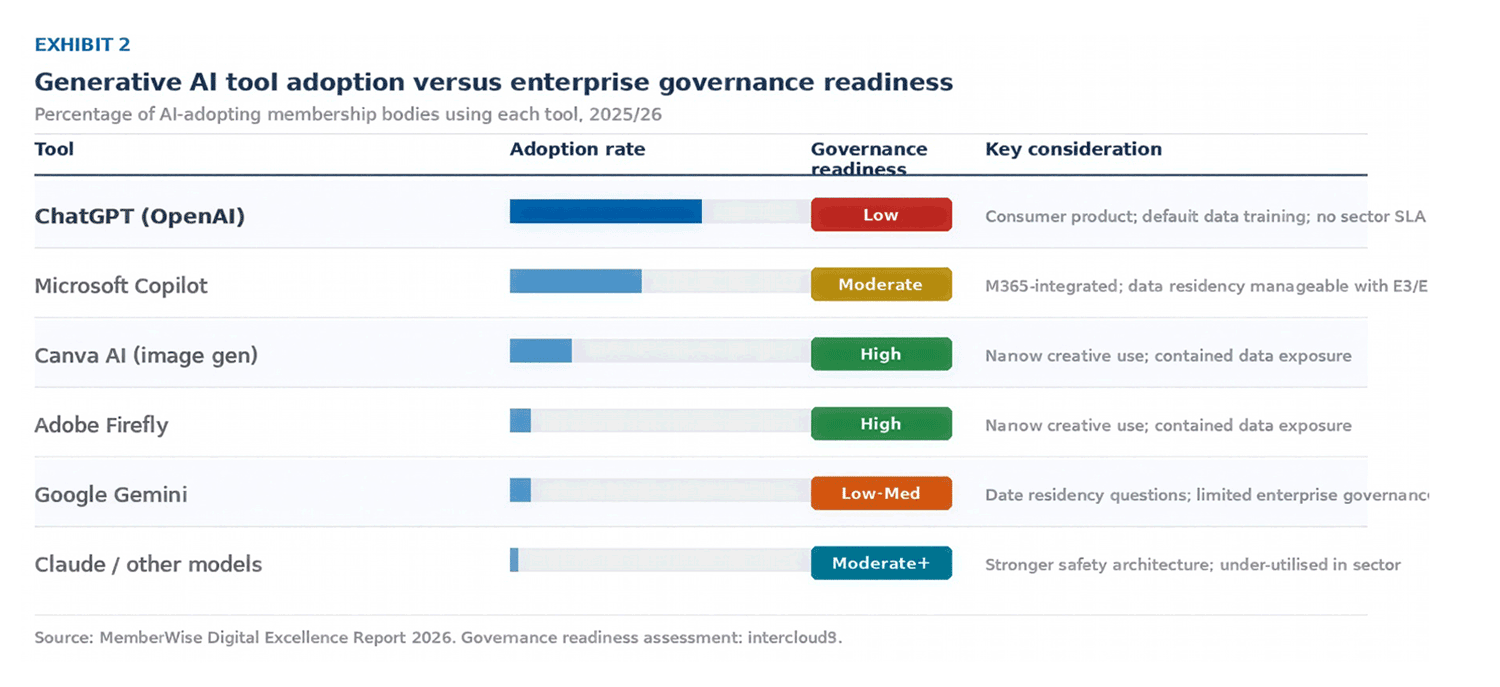This screenshot has height=687, width=1500.
Task: Click the Microsoft Copilot adoption bar
Action: pos(576,281)
